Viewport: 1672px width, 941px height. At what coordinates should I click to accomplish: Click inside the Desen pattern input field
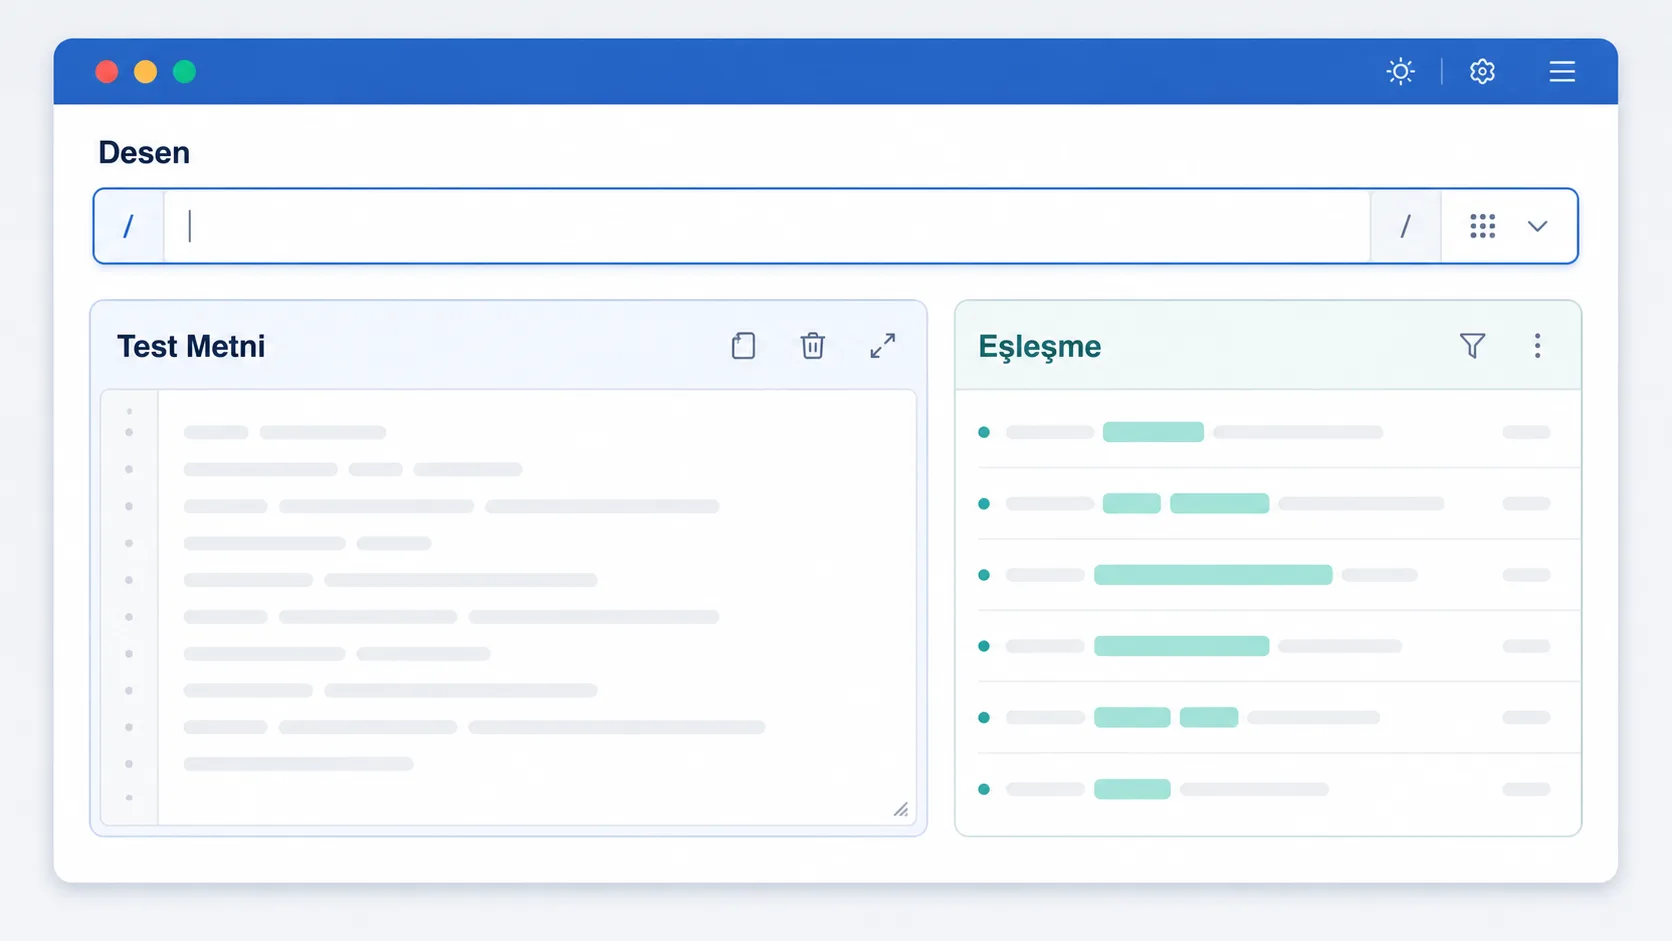coord(767,226)
